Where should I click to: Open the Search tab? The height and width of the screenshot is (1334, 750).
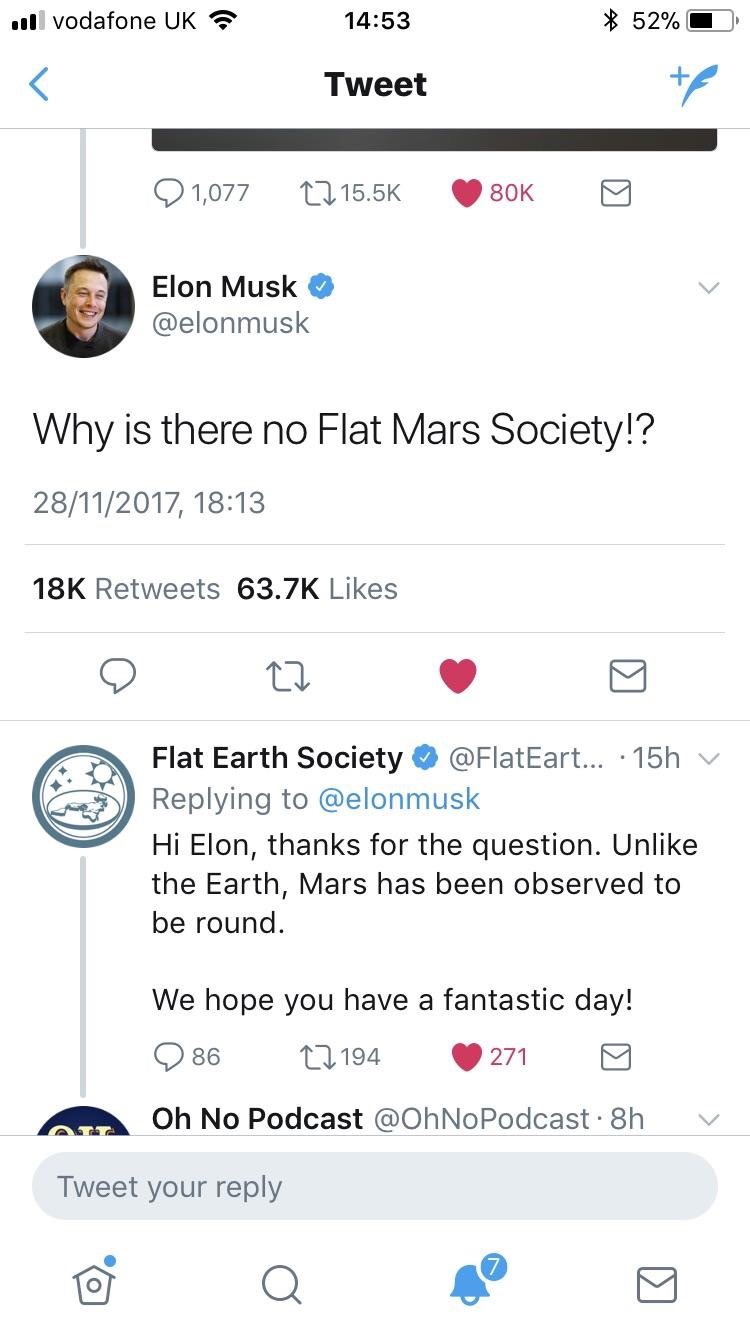tap(281, 1283)
